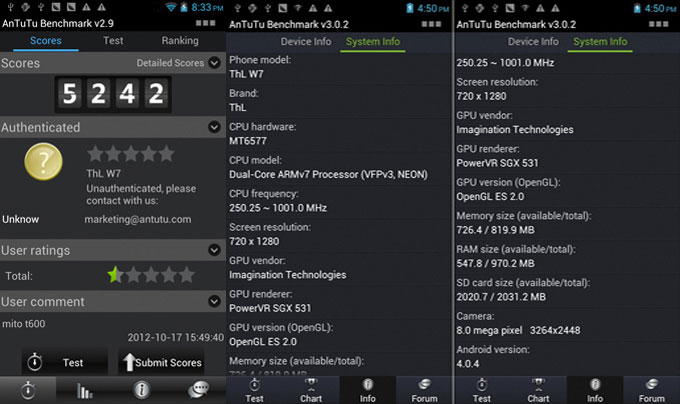Set the user rating stars under Total
The height and width of the screenshot is (404, 680).
click(x=151, y=275)
